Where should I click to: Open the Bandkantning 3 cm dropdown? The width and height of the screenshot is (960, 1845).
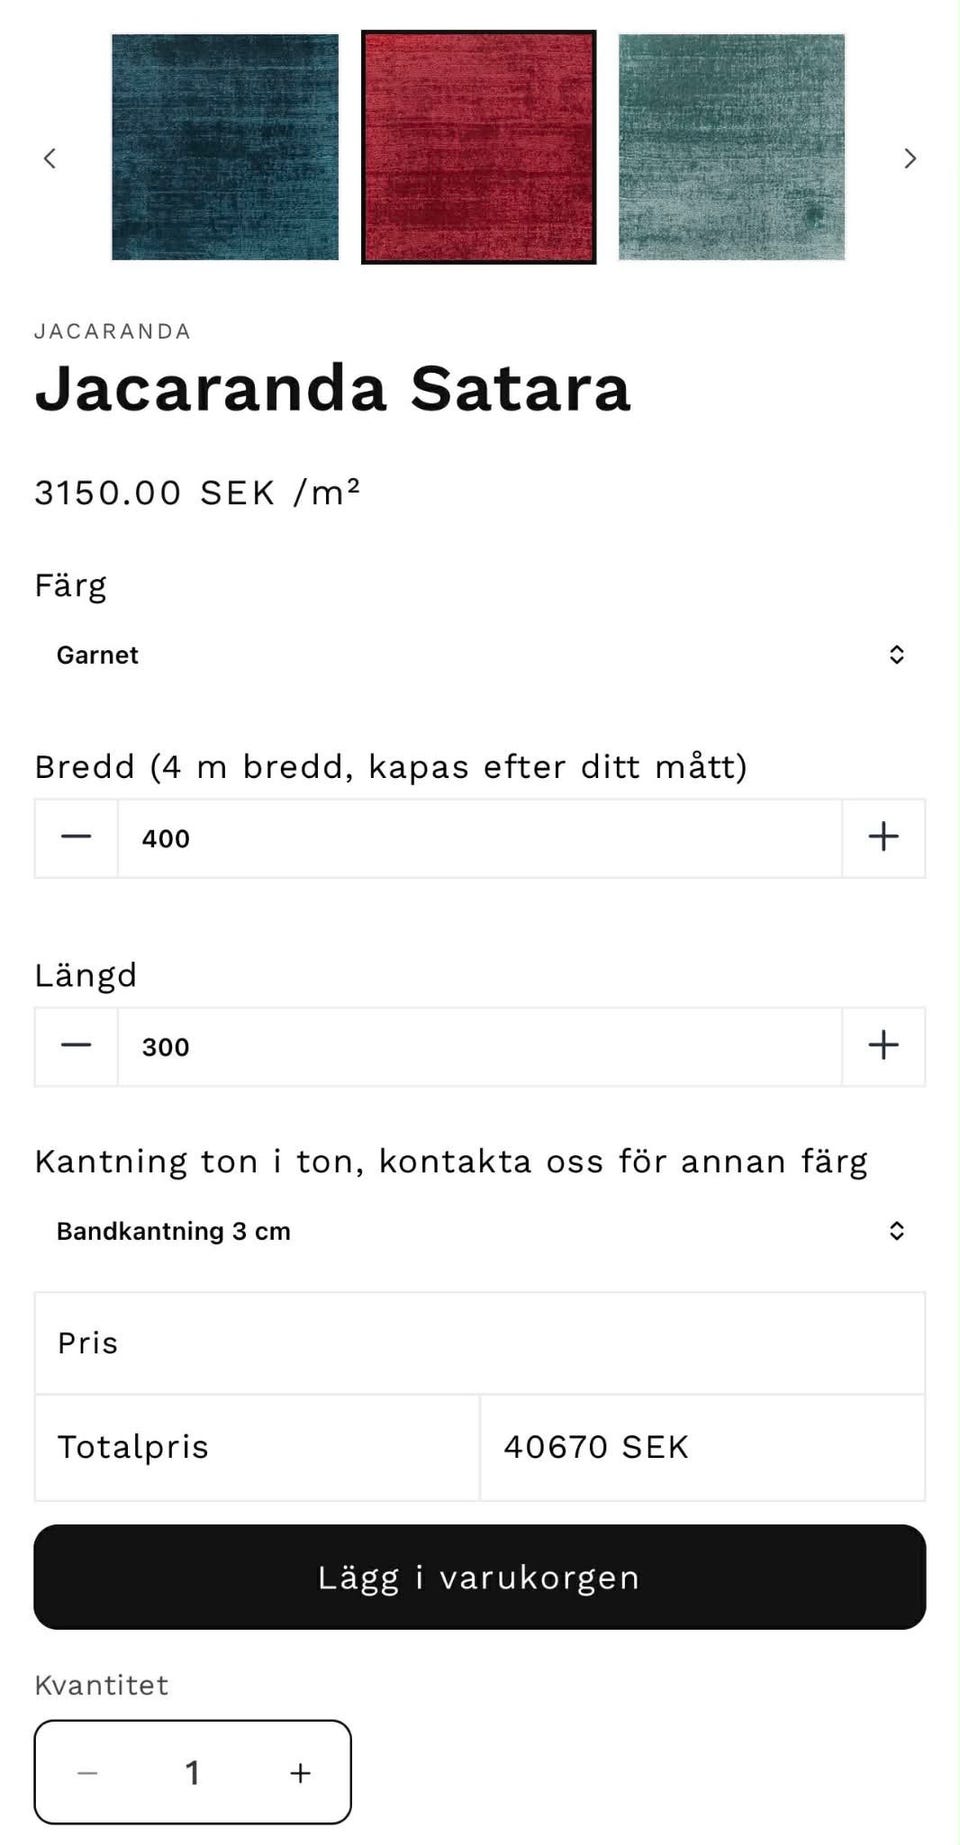pyautogui.click(x=479, y=1231)
